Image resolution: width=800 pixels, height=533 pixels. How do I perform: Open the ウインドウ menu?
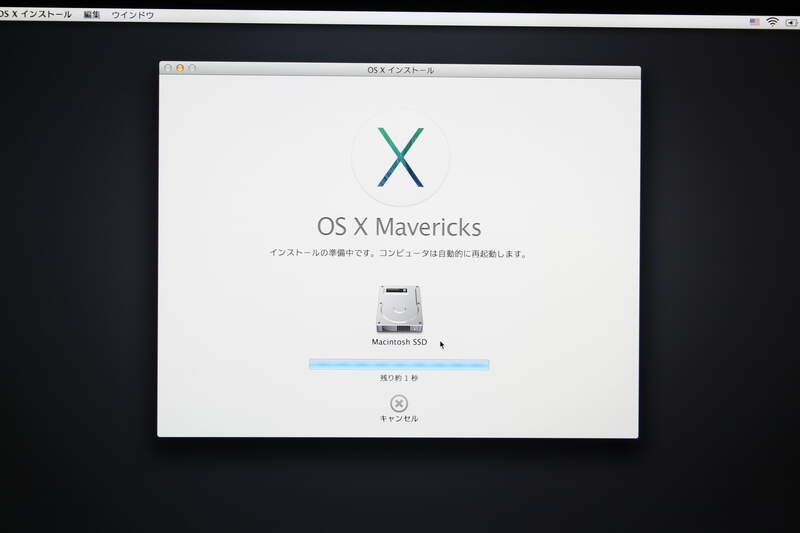(x=133, y=16)
